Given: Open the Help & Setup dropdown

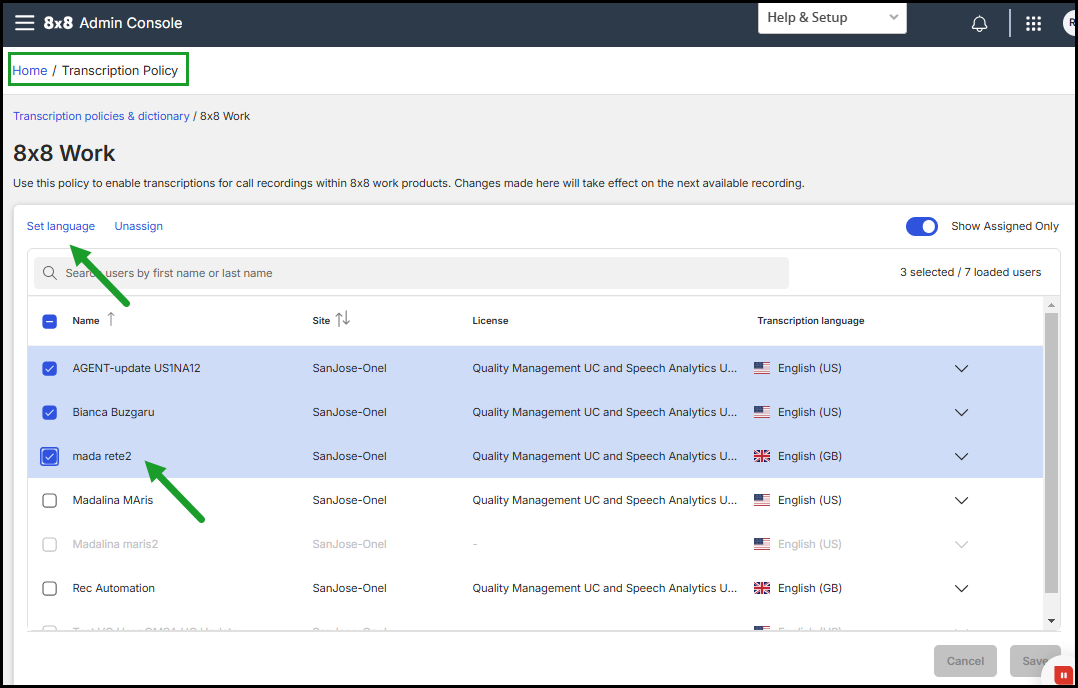Looking at the screenshot, I should click(832, 18).
